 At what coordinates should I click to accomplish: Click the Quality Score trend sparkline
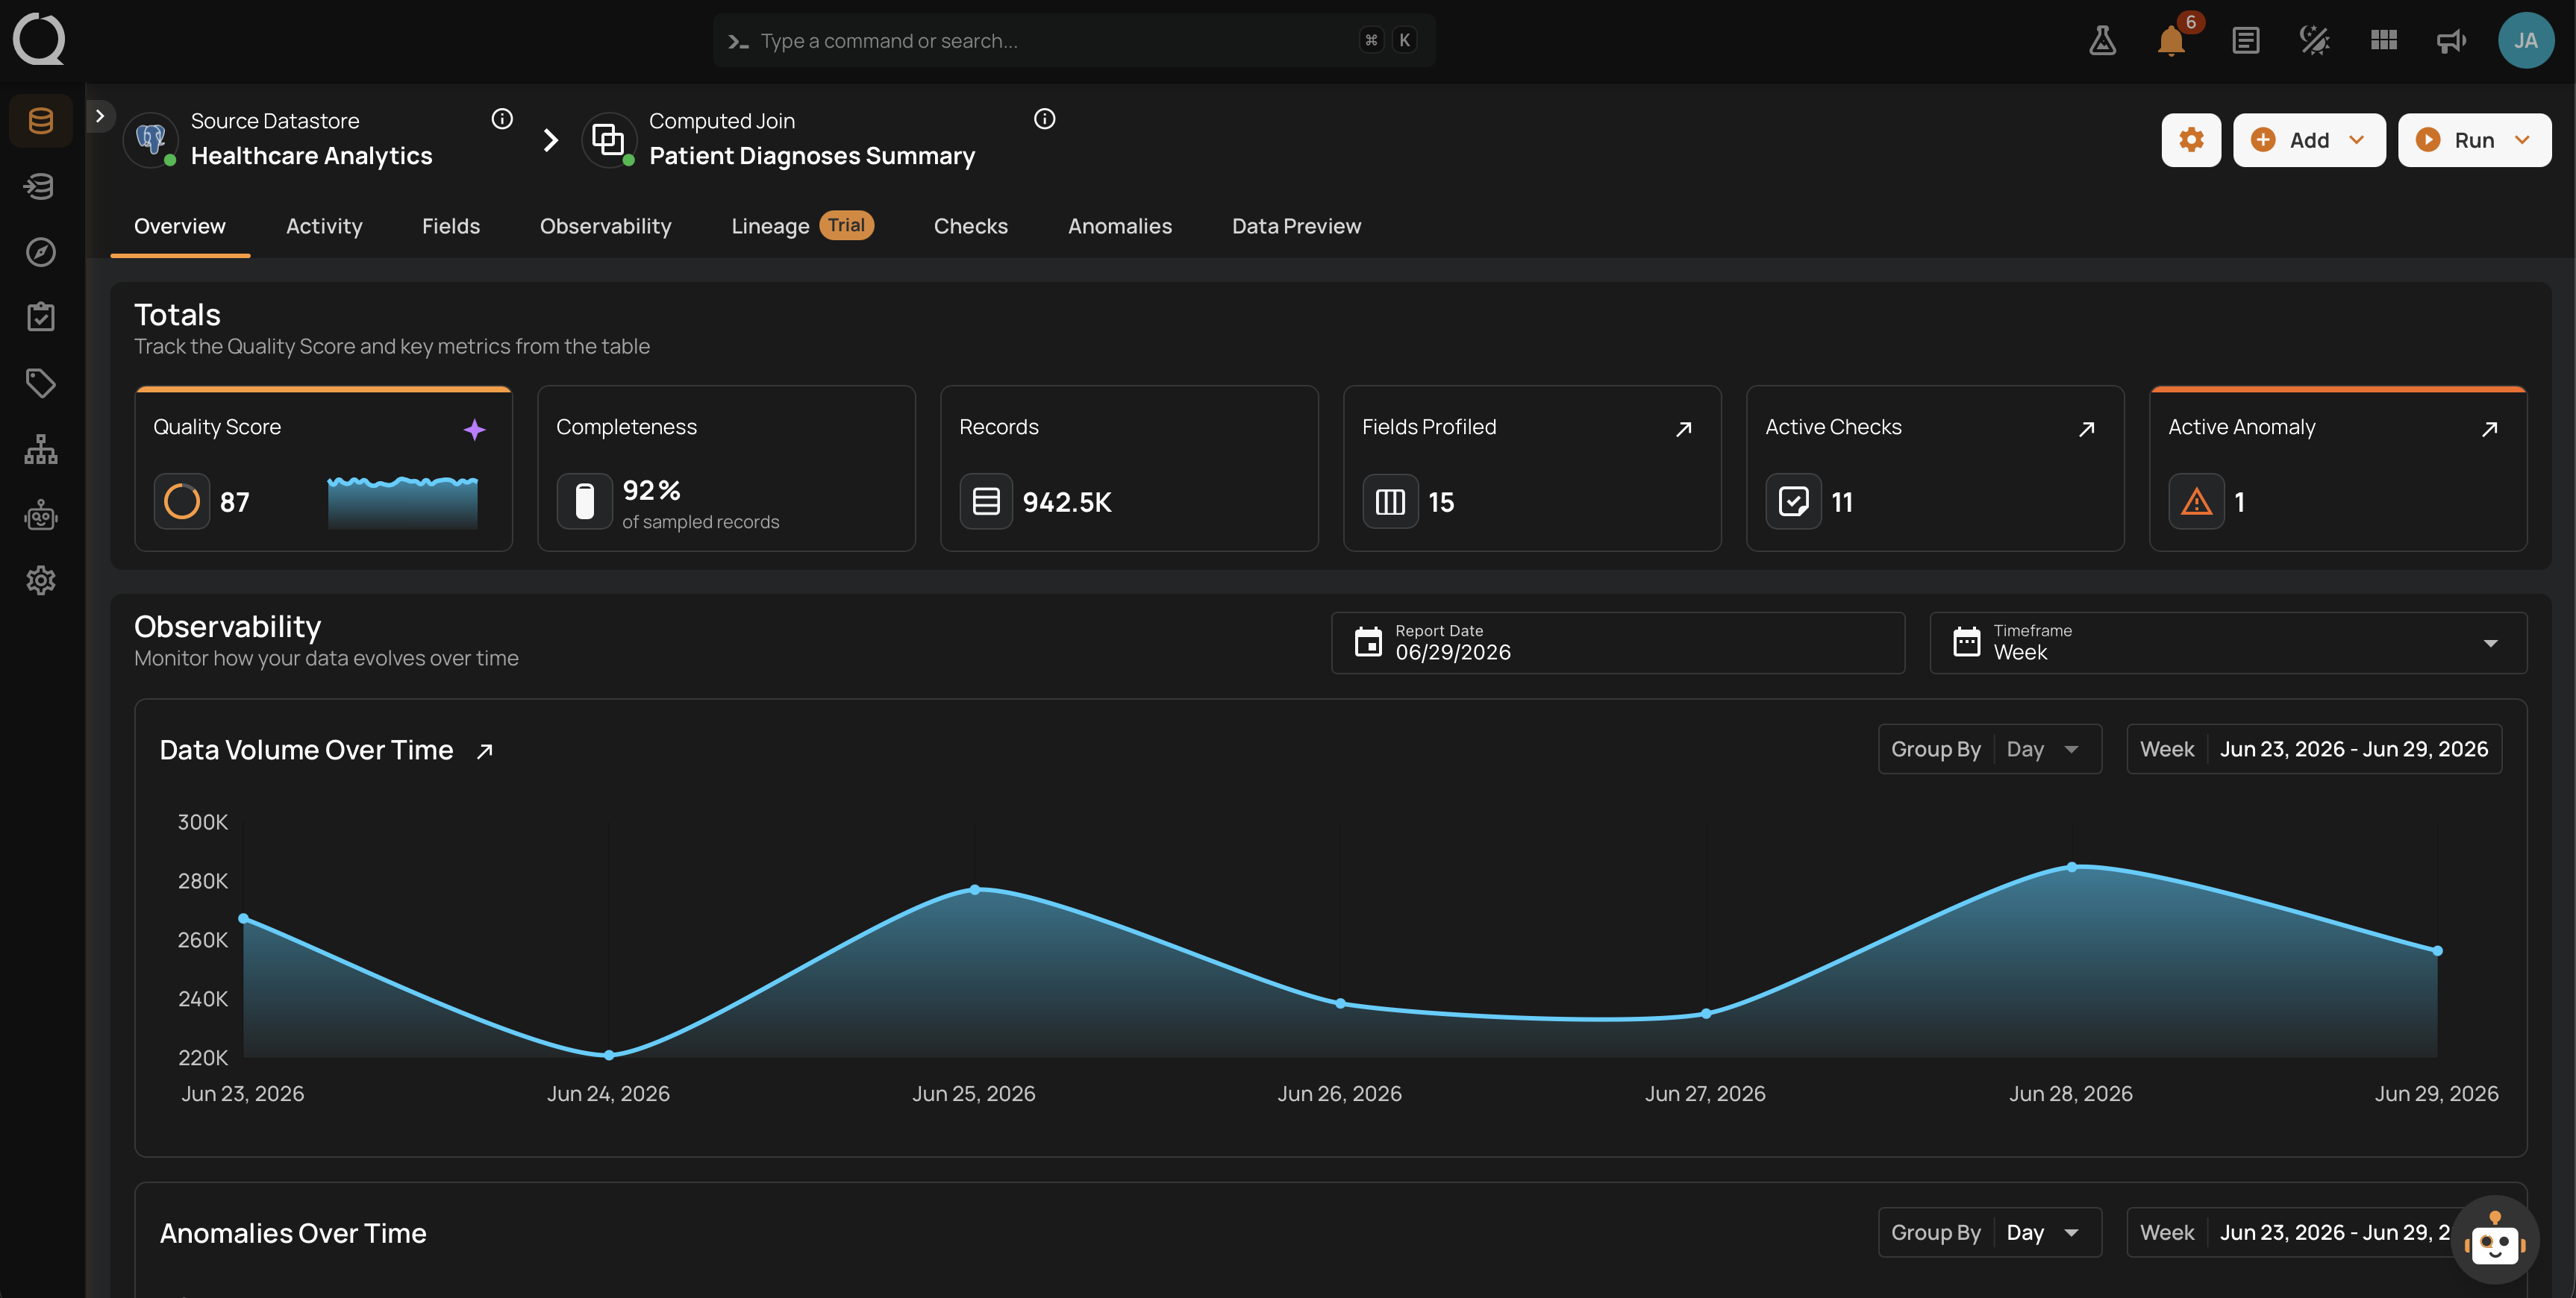tap(403, 502)
